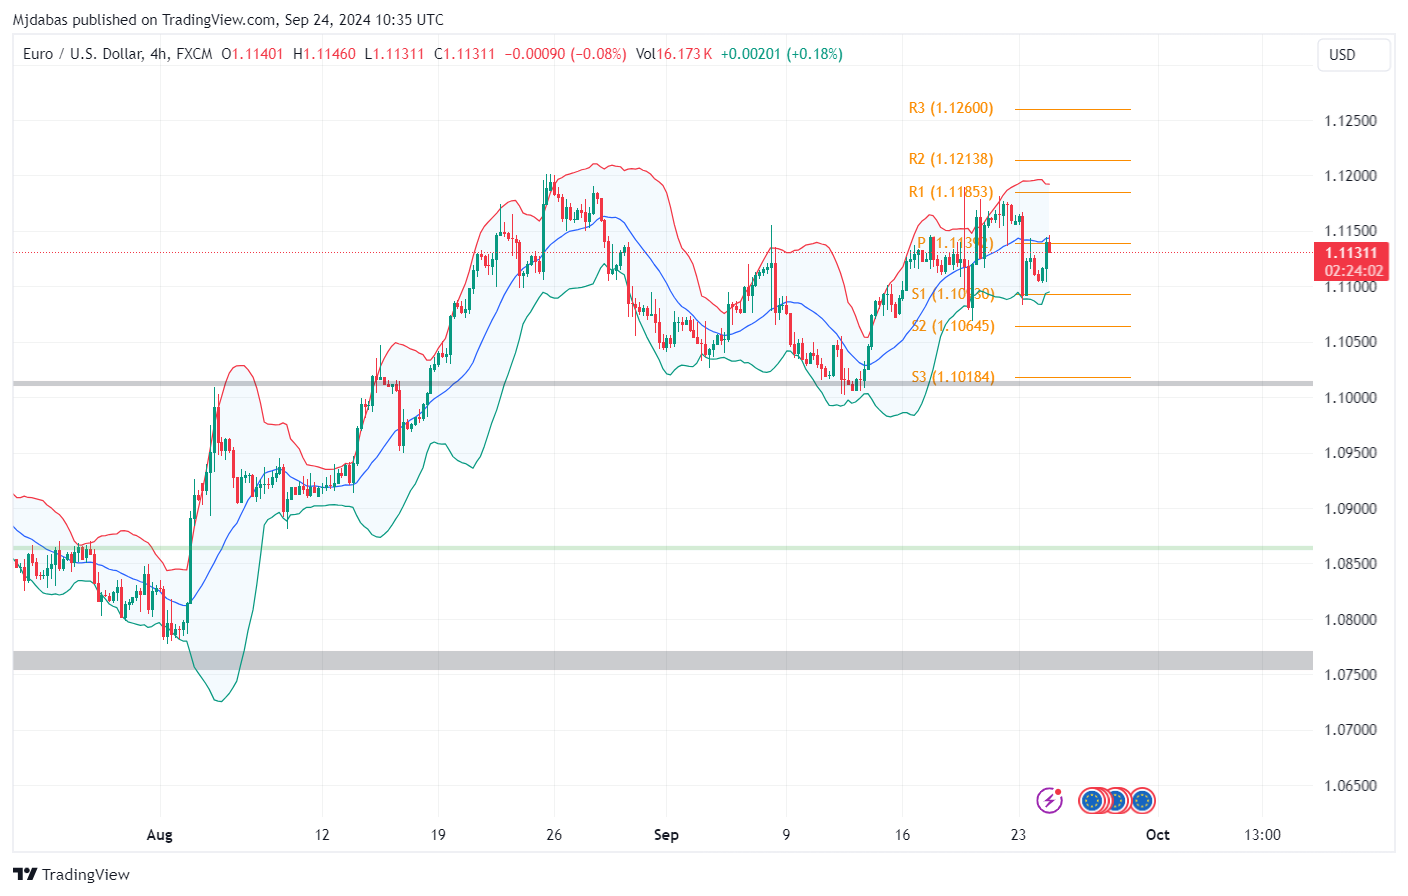Click the purple lightning bolt news icon

(1049, 800)
